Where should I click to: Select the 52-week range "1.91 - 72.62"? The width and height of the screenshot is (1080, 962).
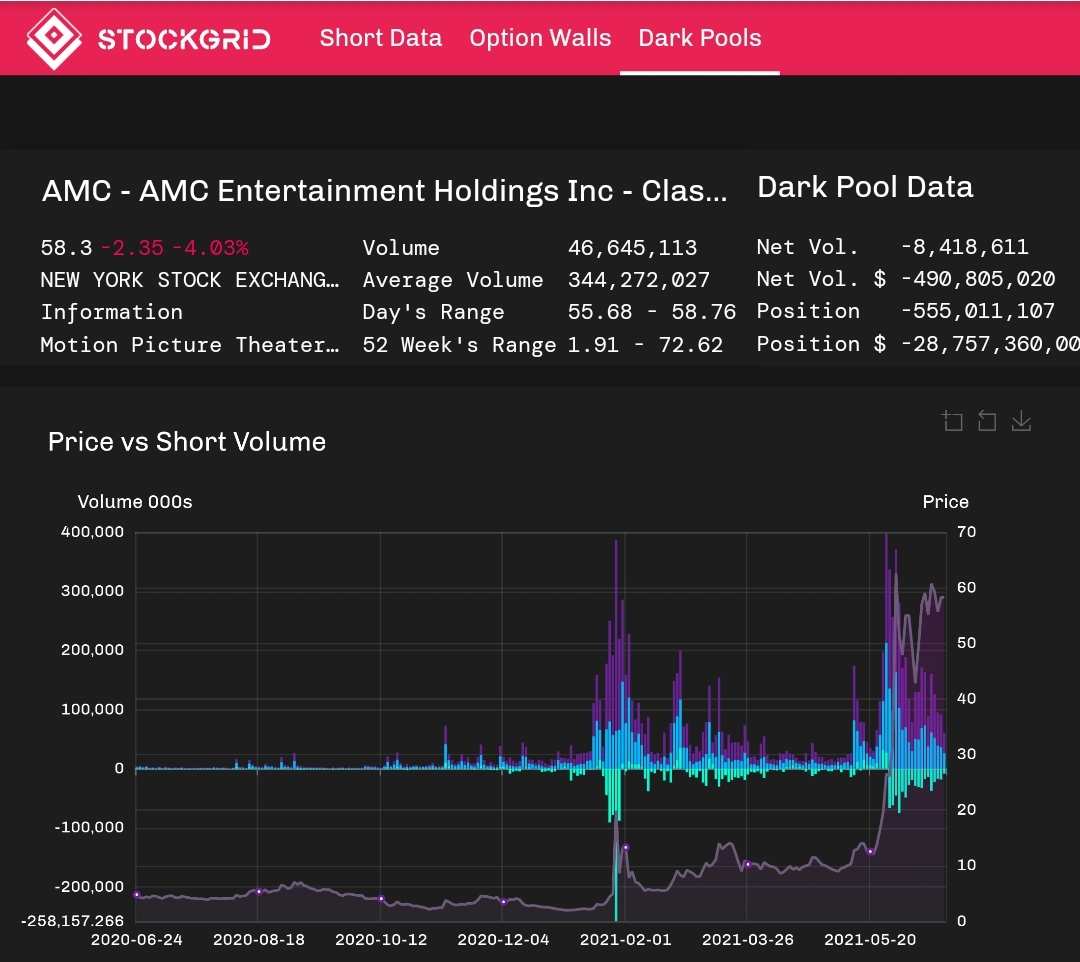(x=645, y=345)
